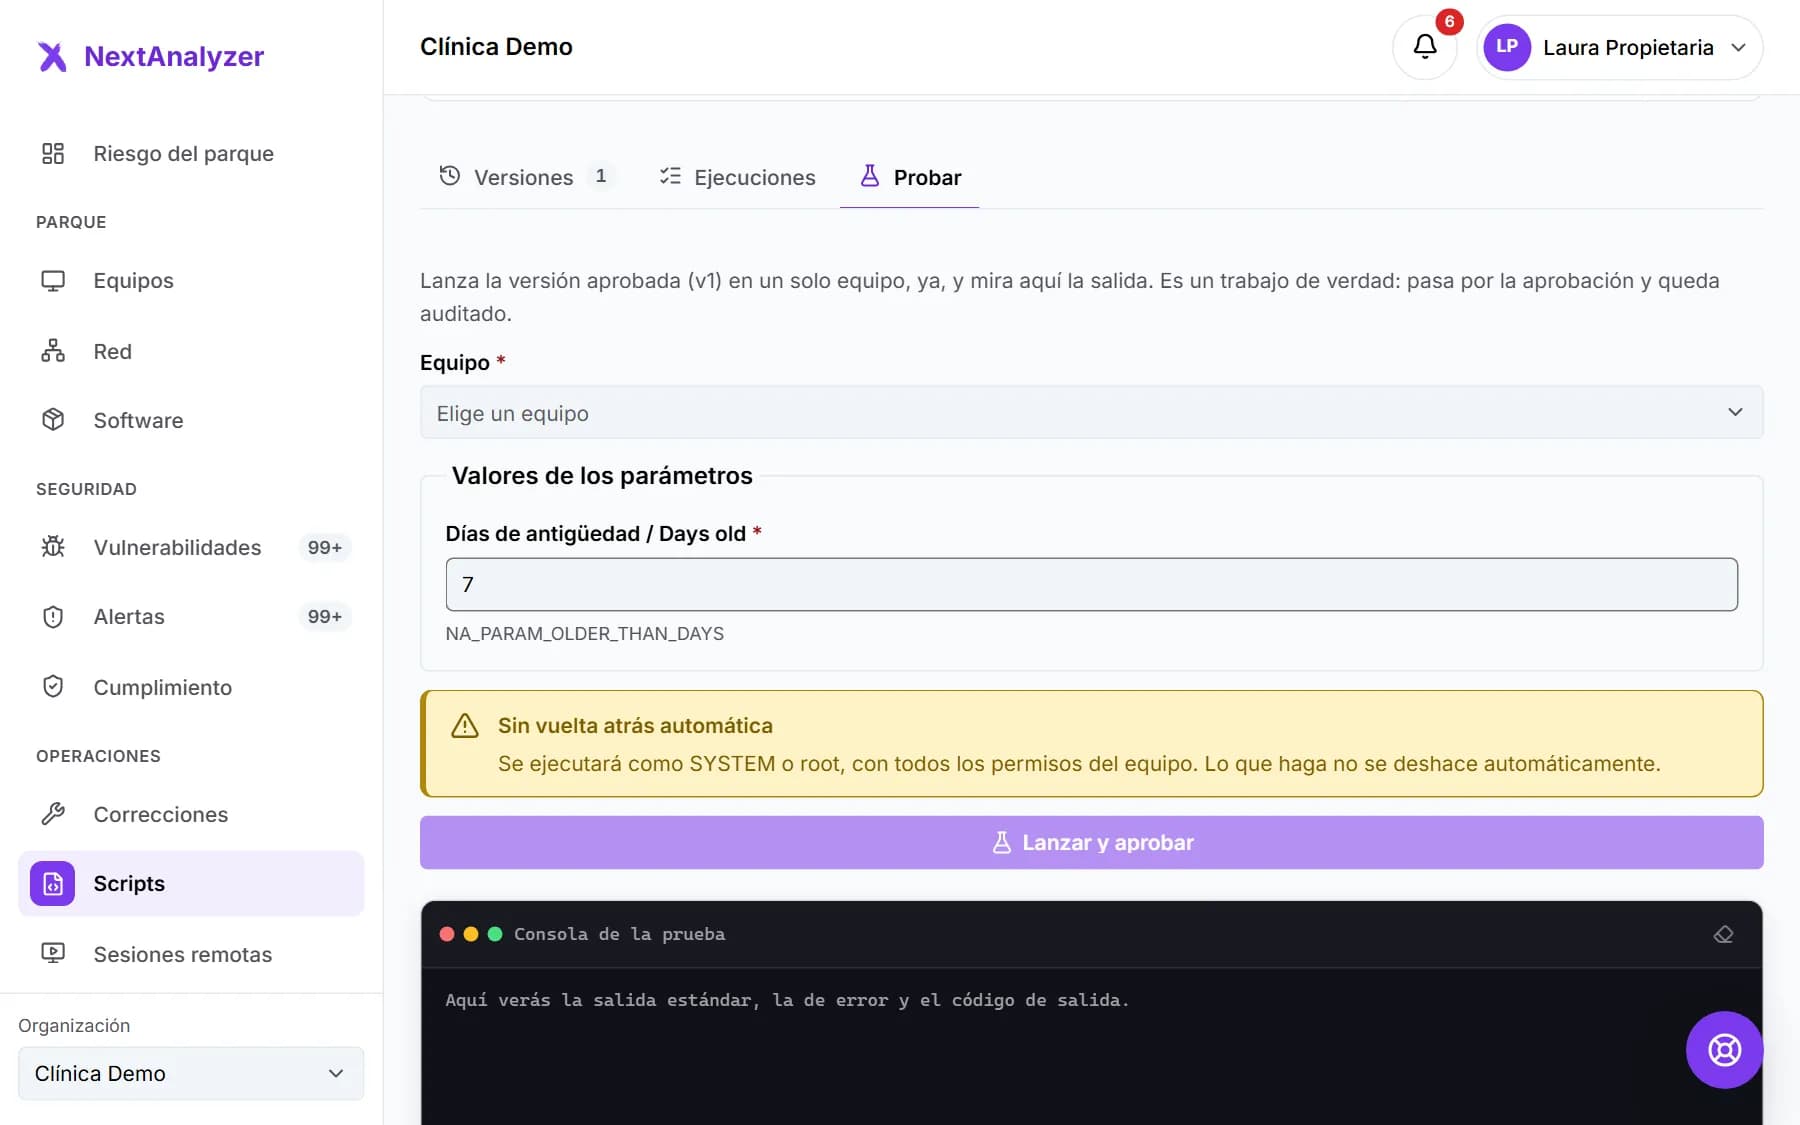Click the Sin vuelta atrás automática heading

click(x=635, y=726)
